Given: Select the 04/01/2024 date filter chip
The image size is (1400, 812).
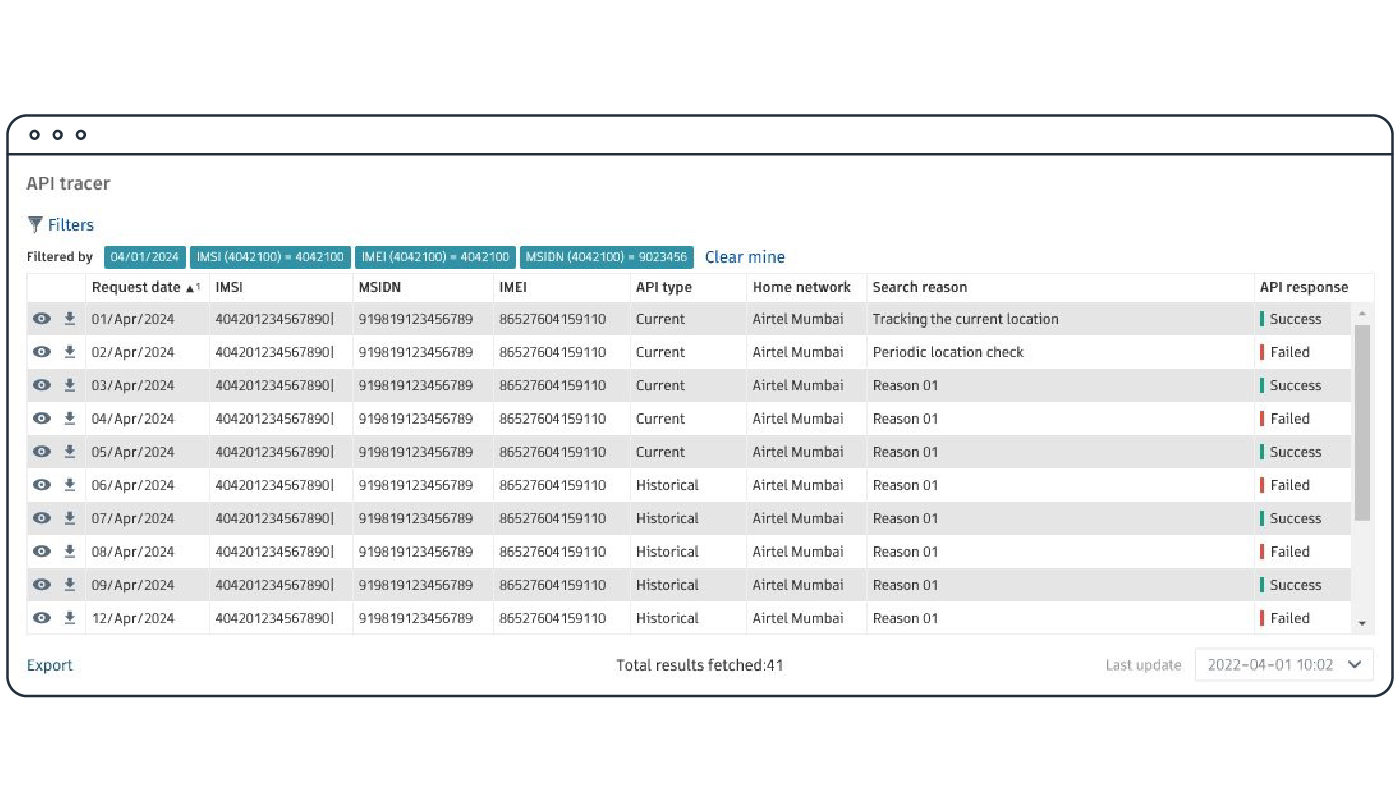Looking at the screenshot, I should [x=144, y=257].
